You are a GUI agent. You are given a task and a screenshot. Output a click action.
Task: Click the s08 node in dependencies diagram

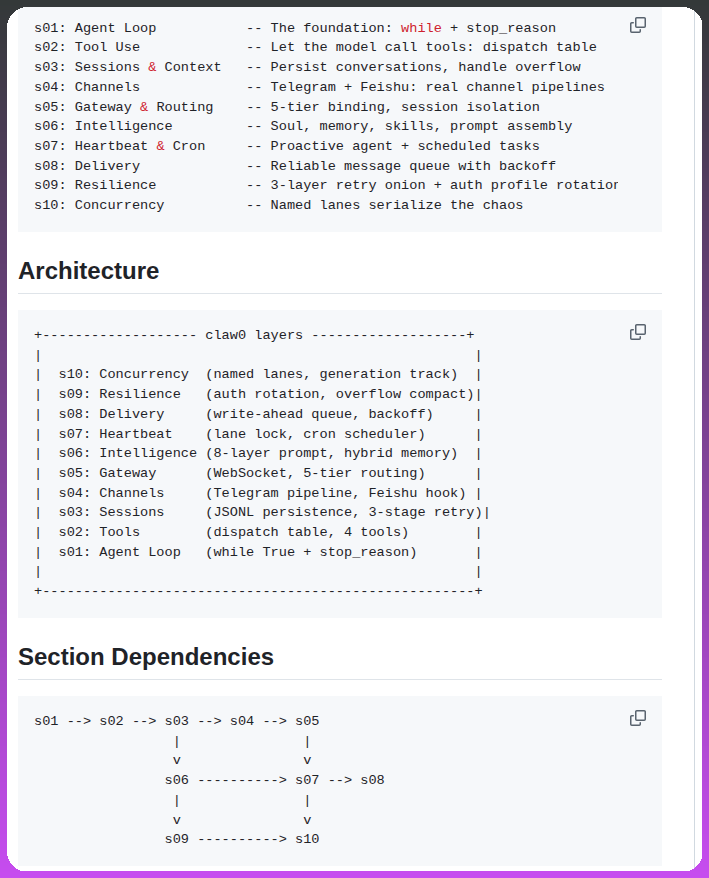point(372,780)
